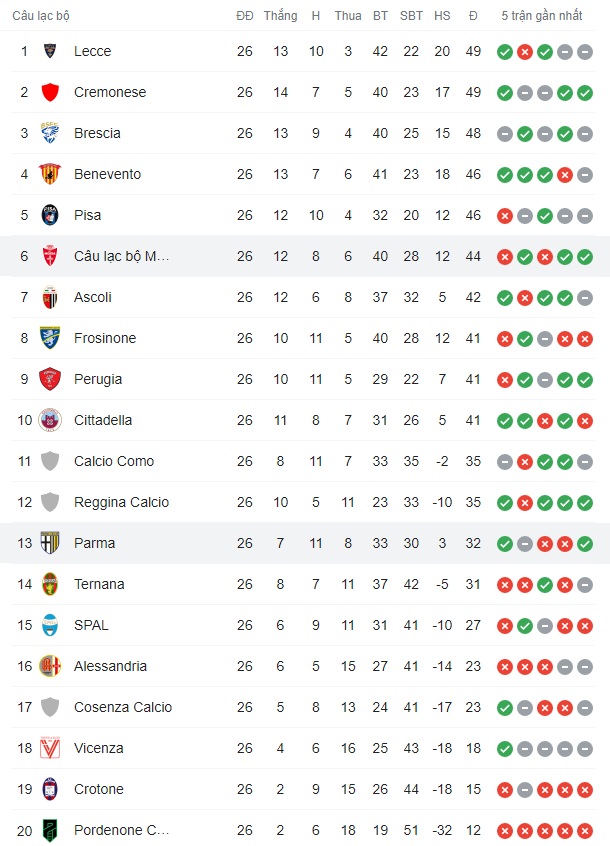Image resolution: width=610 pixels, height=846 pixels.
Task: Click the Vicenza team logo
Action: (50, 748)
